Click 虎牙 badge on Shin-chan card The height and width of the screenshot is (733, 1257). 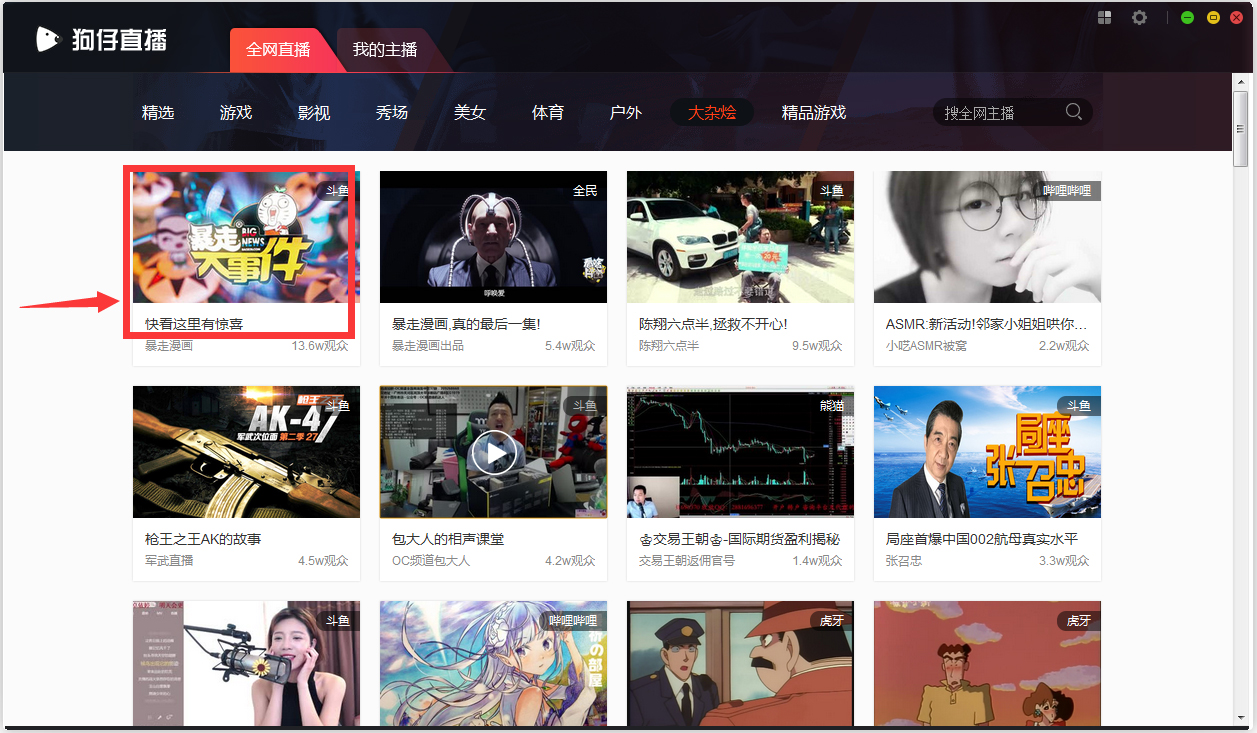point(1079,620)
